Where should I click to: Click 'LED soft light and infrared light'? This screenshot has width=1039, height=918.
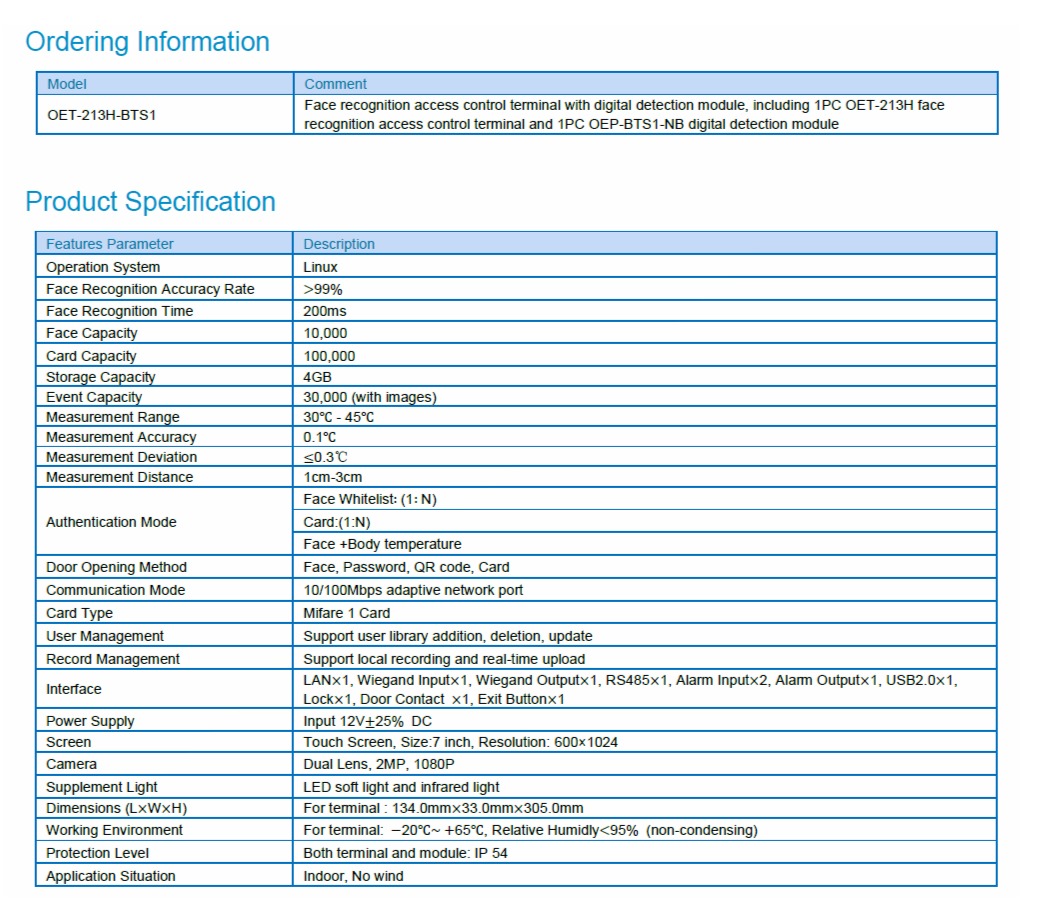point(401,787)
